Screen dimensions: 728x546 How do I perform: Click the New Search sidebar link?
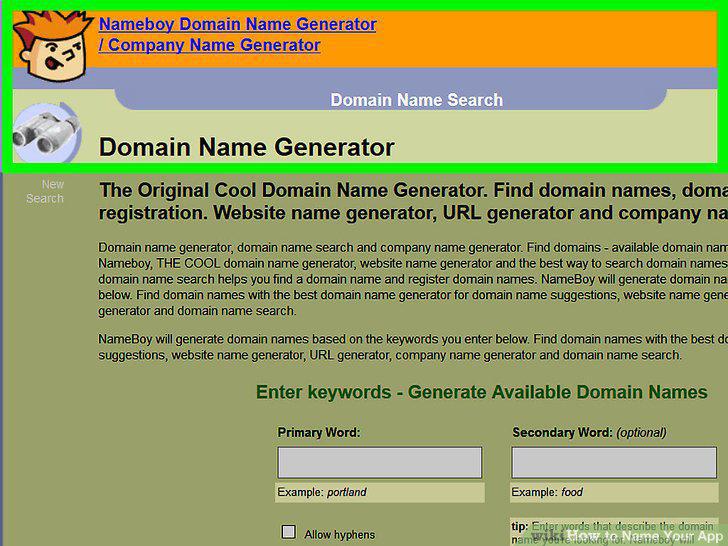(x=45, y=191)
